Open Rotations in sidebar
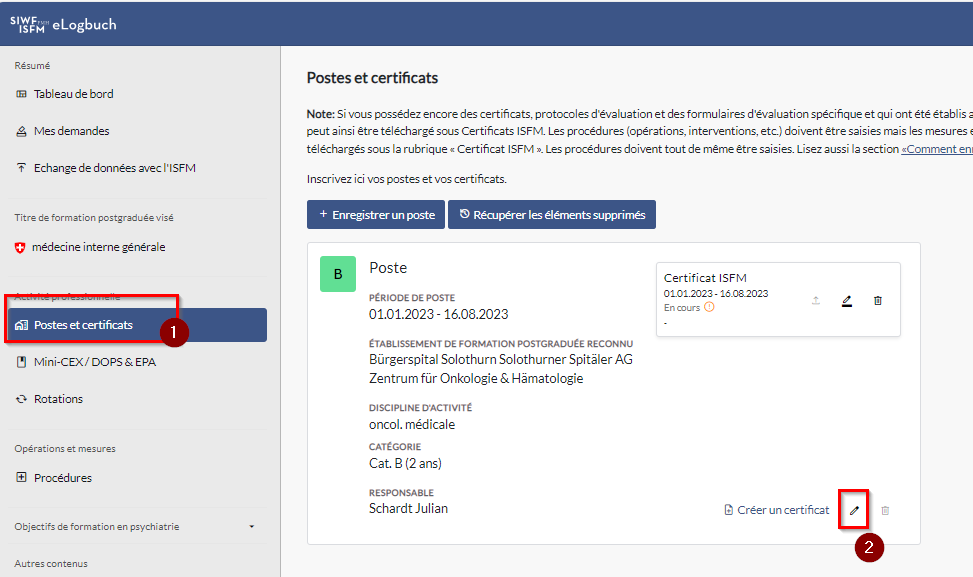973x577 pixels. coord(58,399)
